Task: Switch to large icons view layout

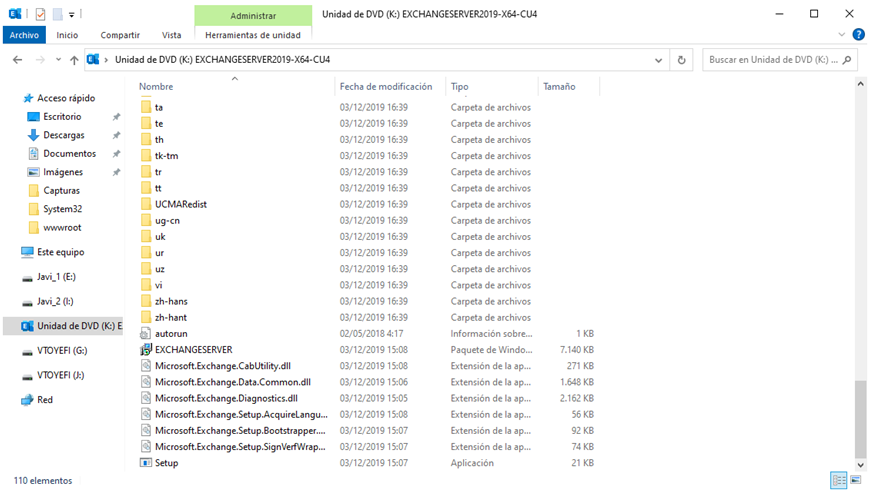Action: (856, 480)
